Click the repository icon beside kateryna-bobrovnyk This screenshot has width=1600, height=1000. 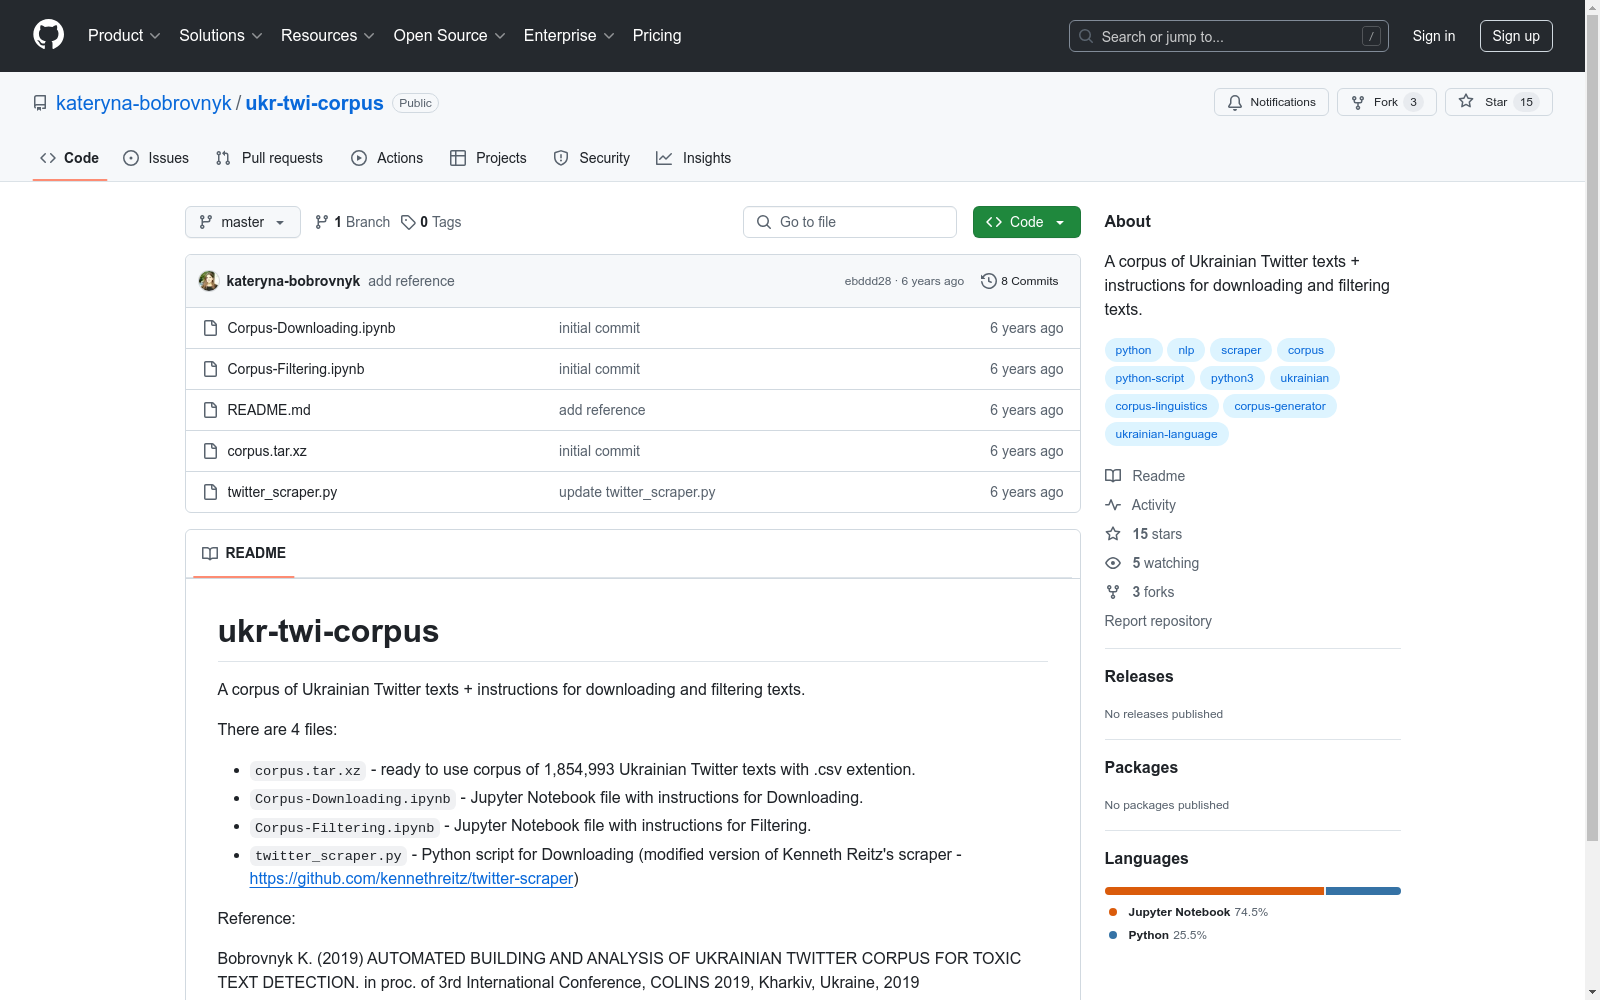[40, 103]
